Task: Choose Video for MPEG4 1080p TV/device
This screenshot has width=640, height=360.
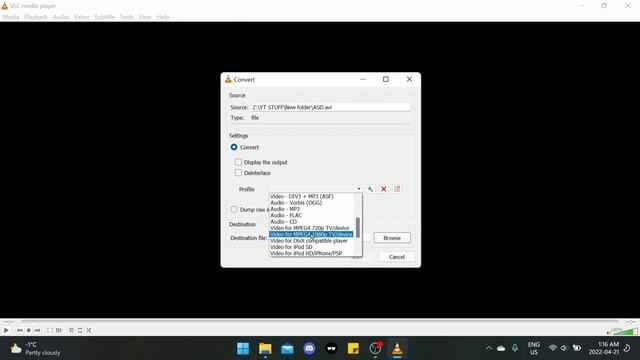Action: tap(311, 234)
